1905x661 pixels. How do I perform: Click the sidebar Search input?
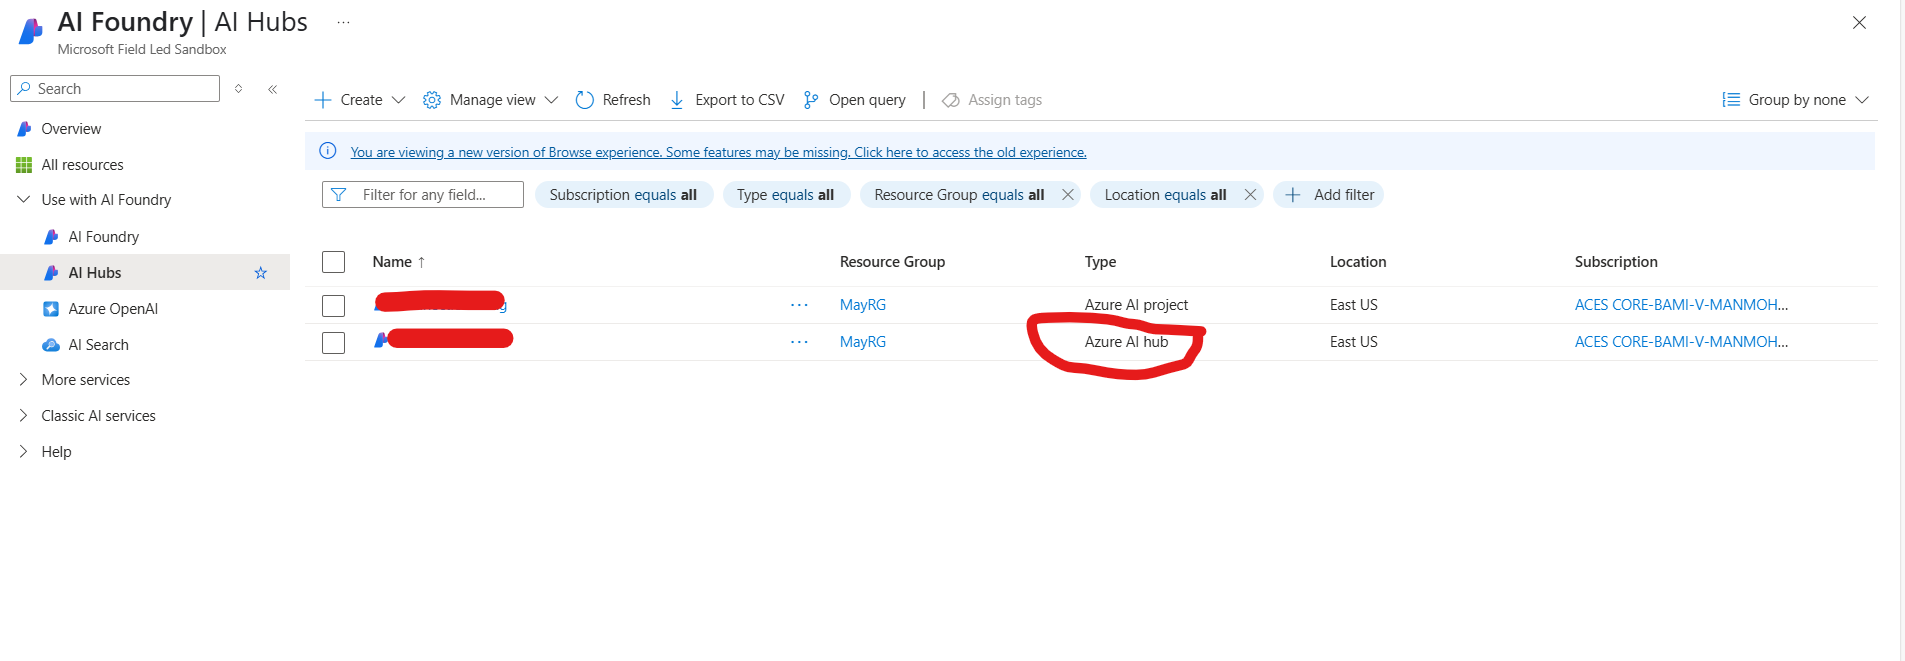115,88
